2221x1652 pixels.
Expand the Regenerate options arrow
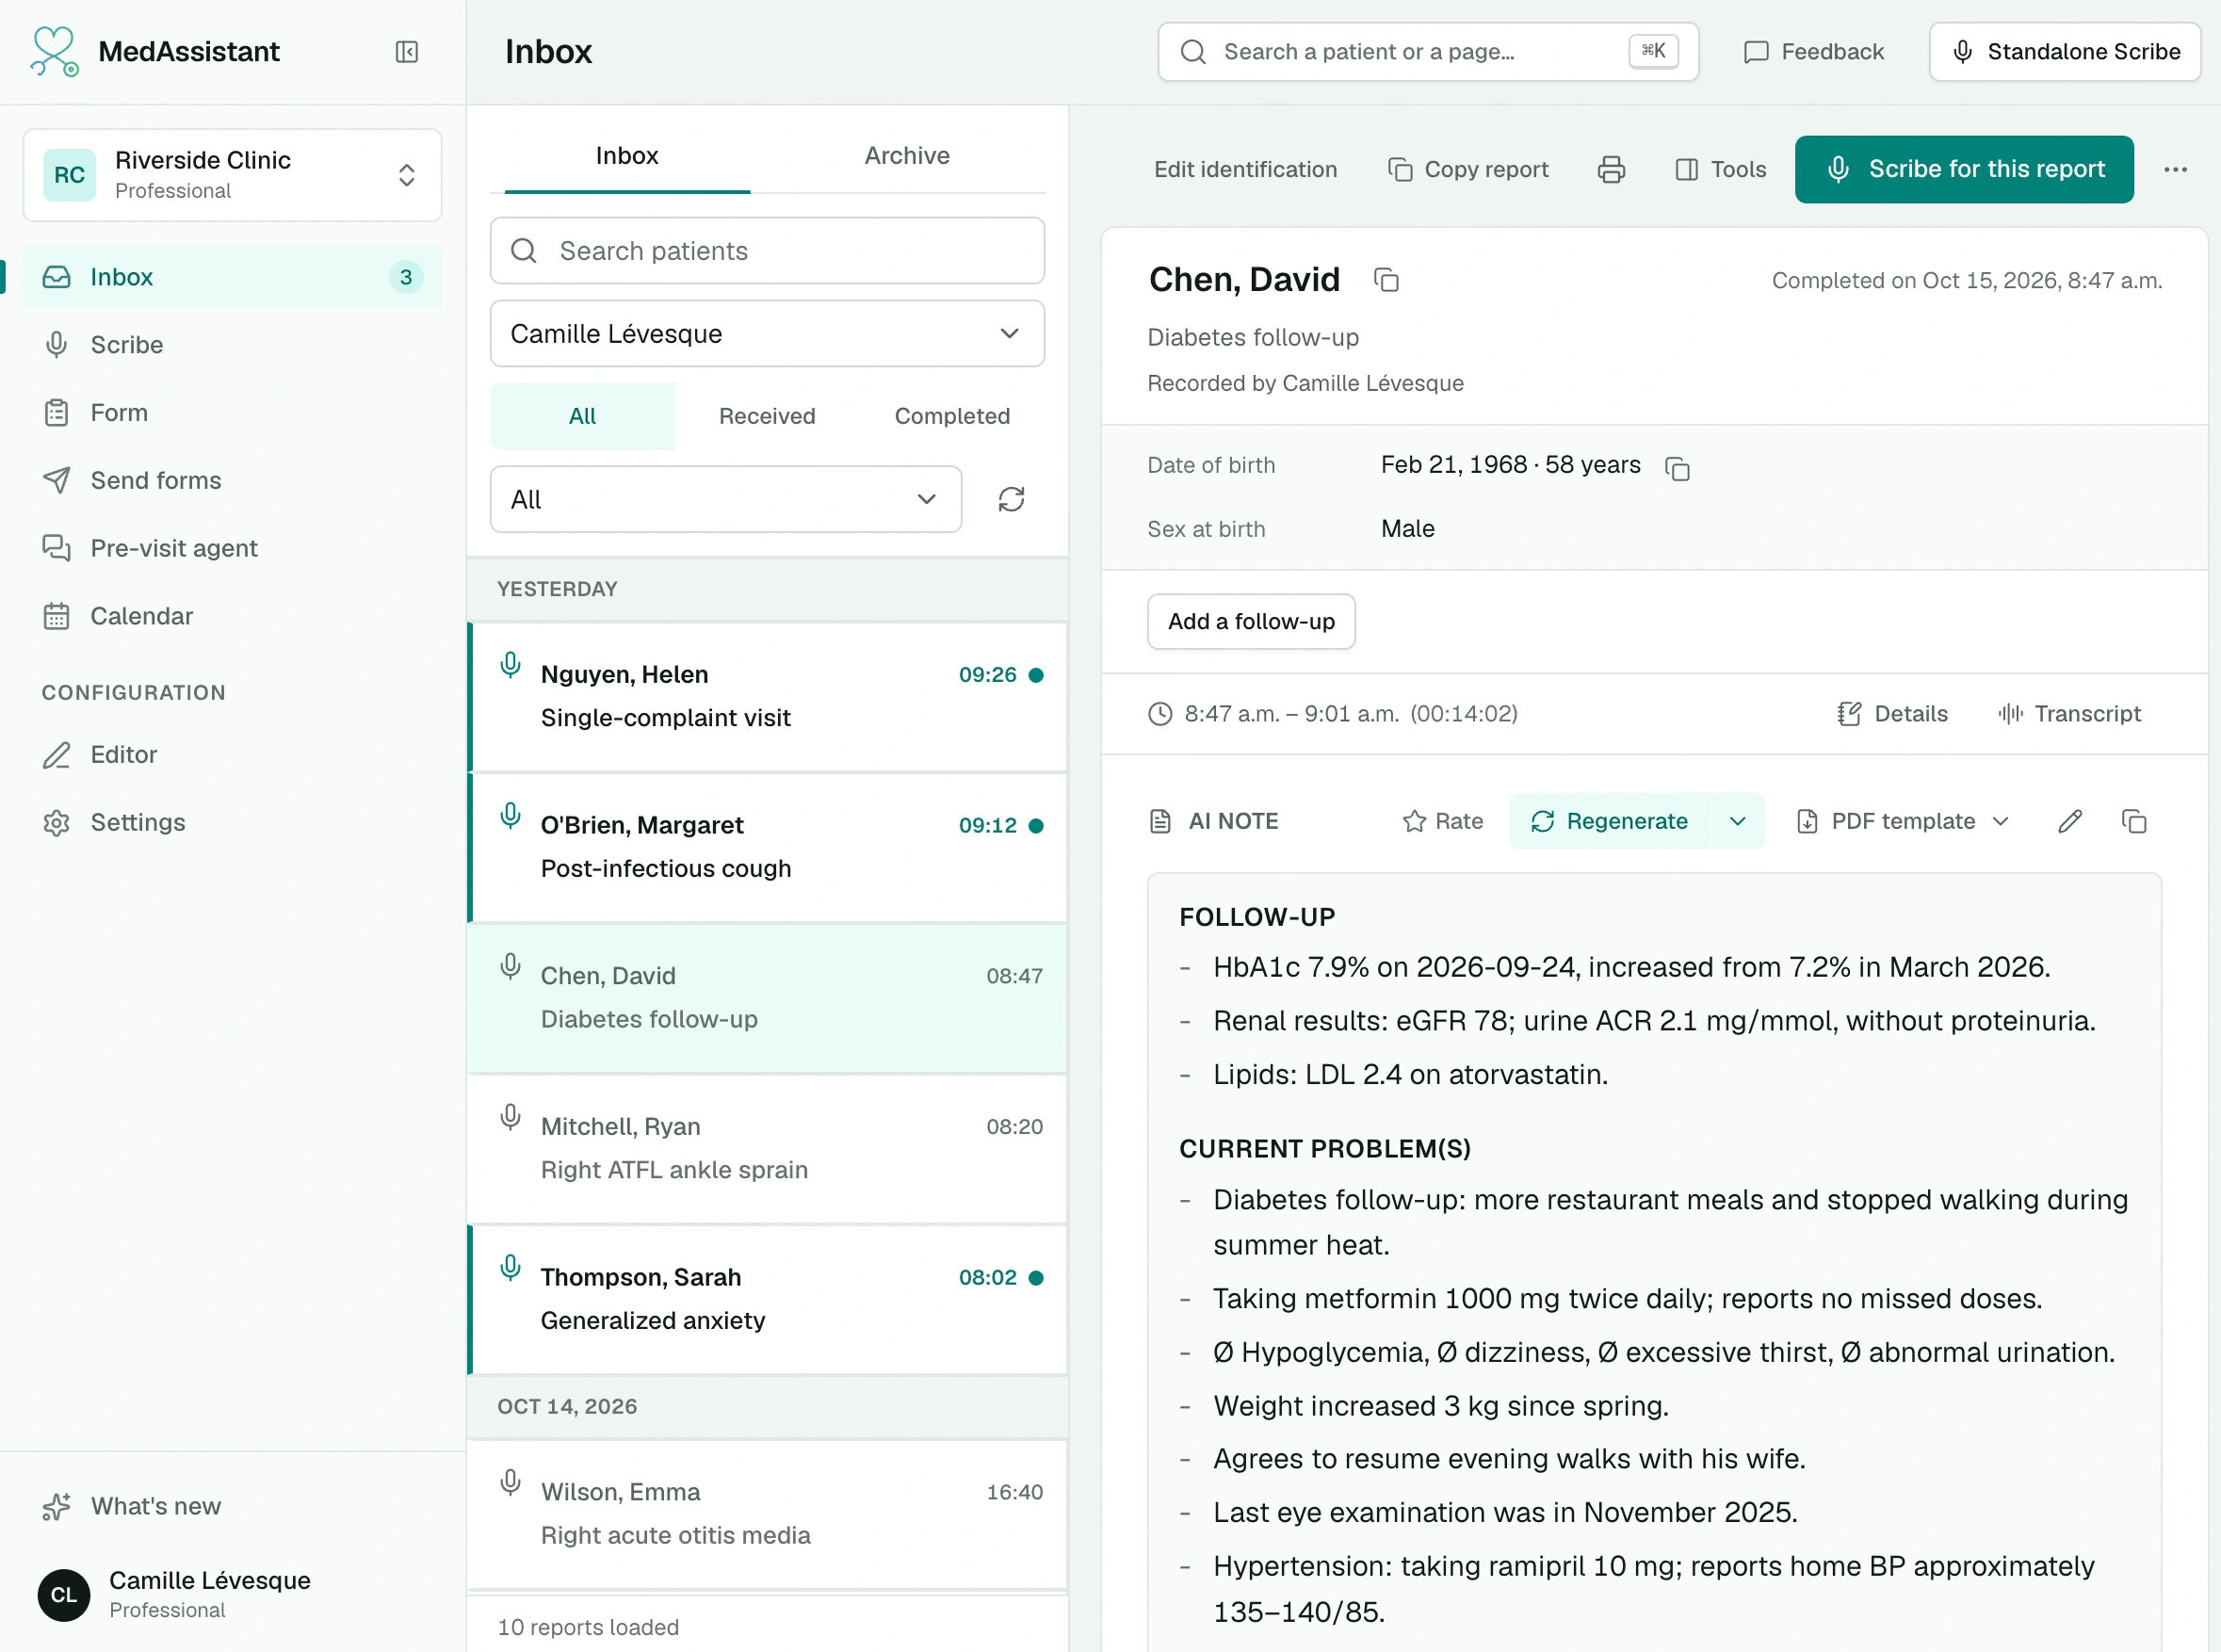point(1737,822)
